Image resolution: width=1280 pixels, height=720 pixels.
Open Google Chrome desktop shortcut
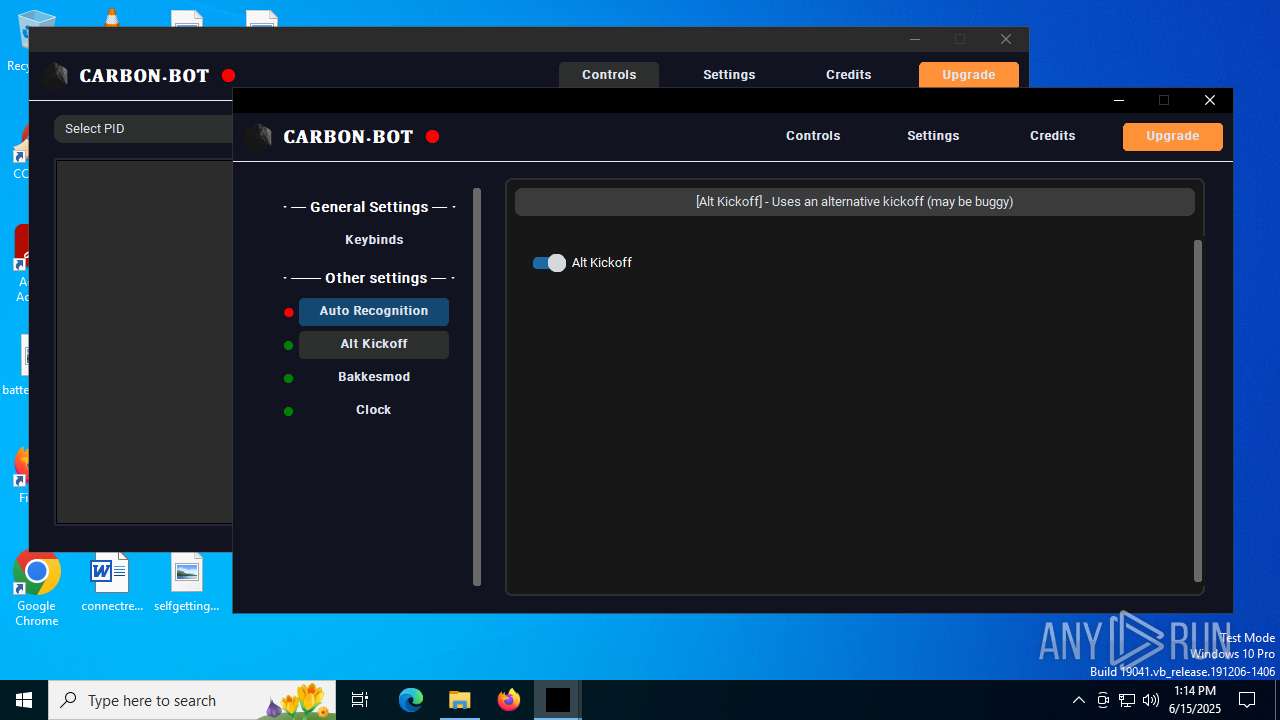coord(36,590)
